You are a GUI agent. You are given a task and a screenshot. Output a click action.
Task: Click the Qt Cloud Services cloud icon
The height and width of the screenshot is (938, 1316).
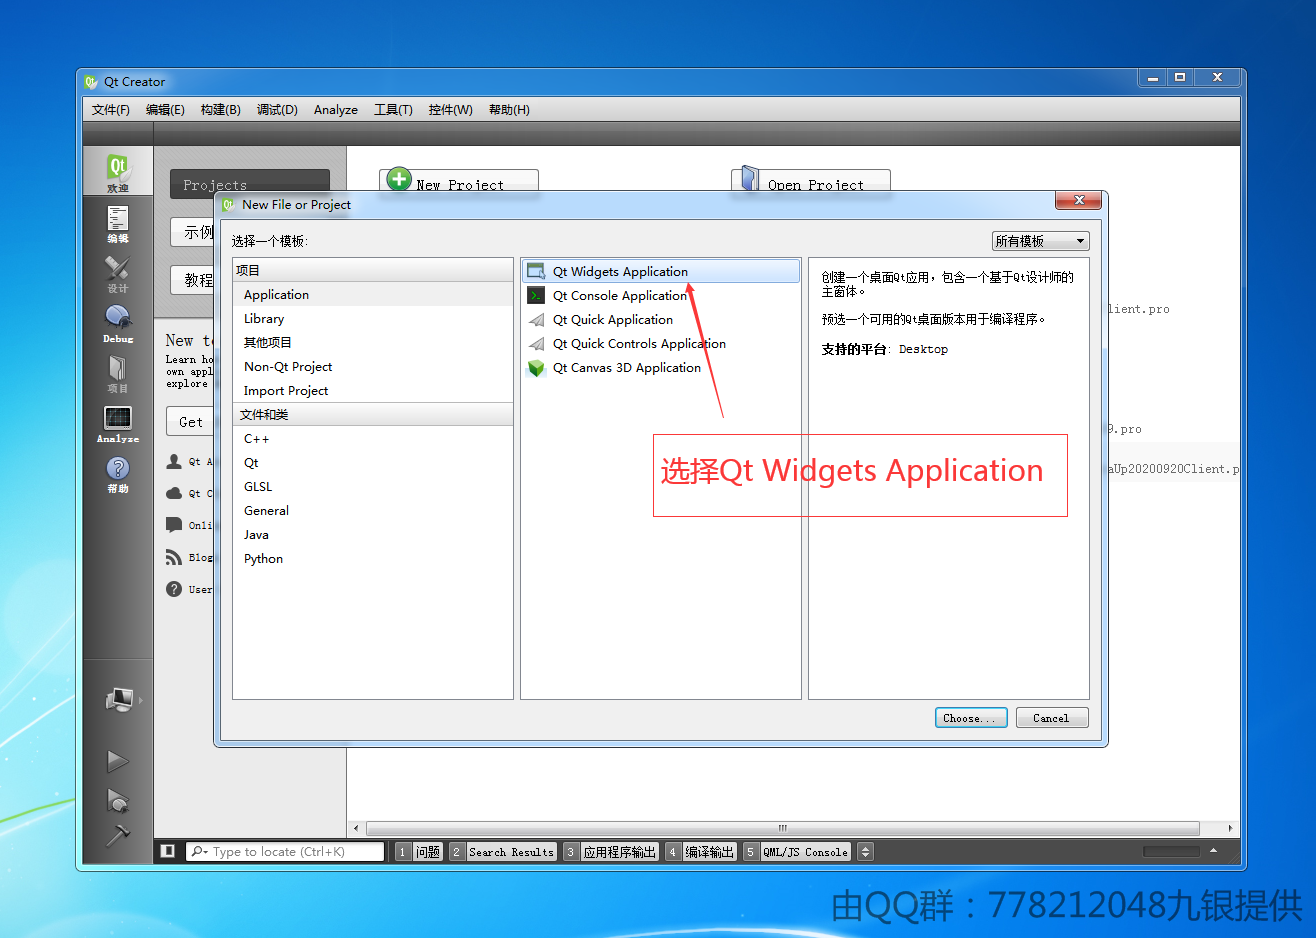(x=174, y=493)
